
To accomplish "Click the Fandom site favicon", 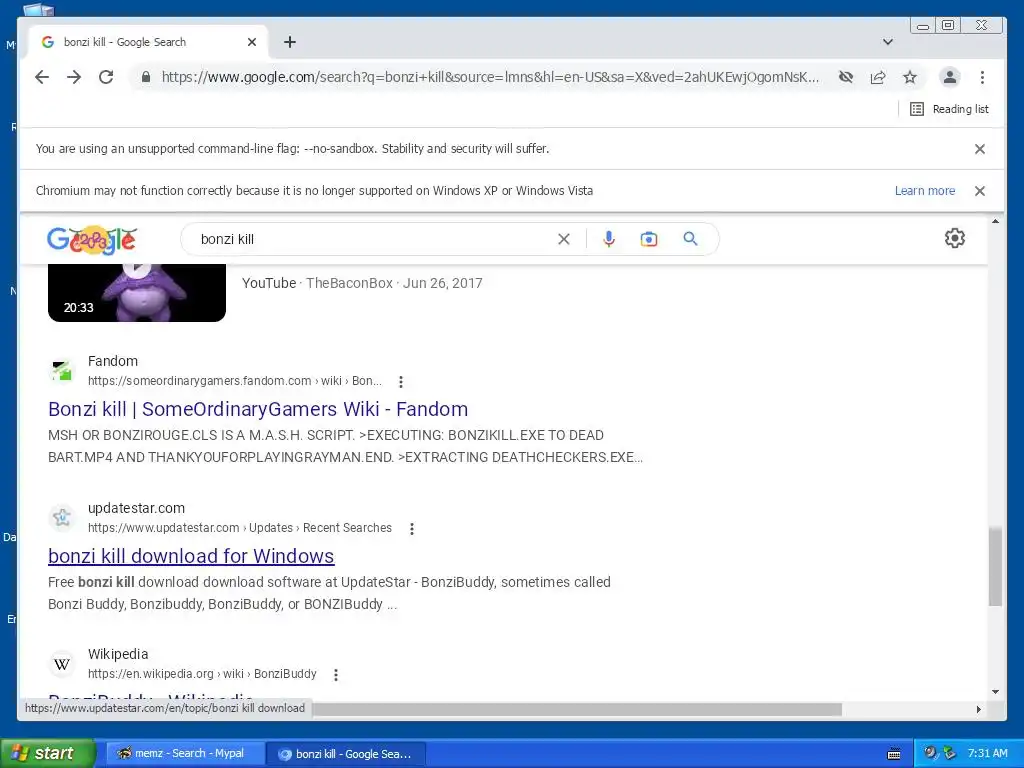I will point(62,370).
